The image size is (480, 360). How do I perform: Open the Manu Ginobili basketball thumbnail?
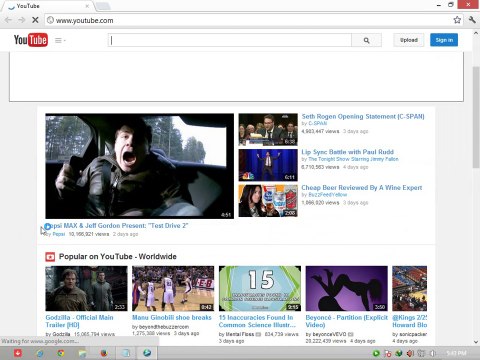(173, 289)
